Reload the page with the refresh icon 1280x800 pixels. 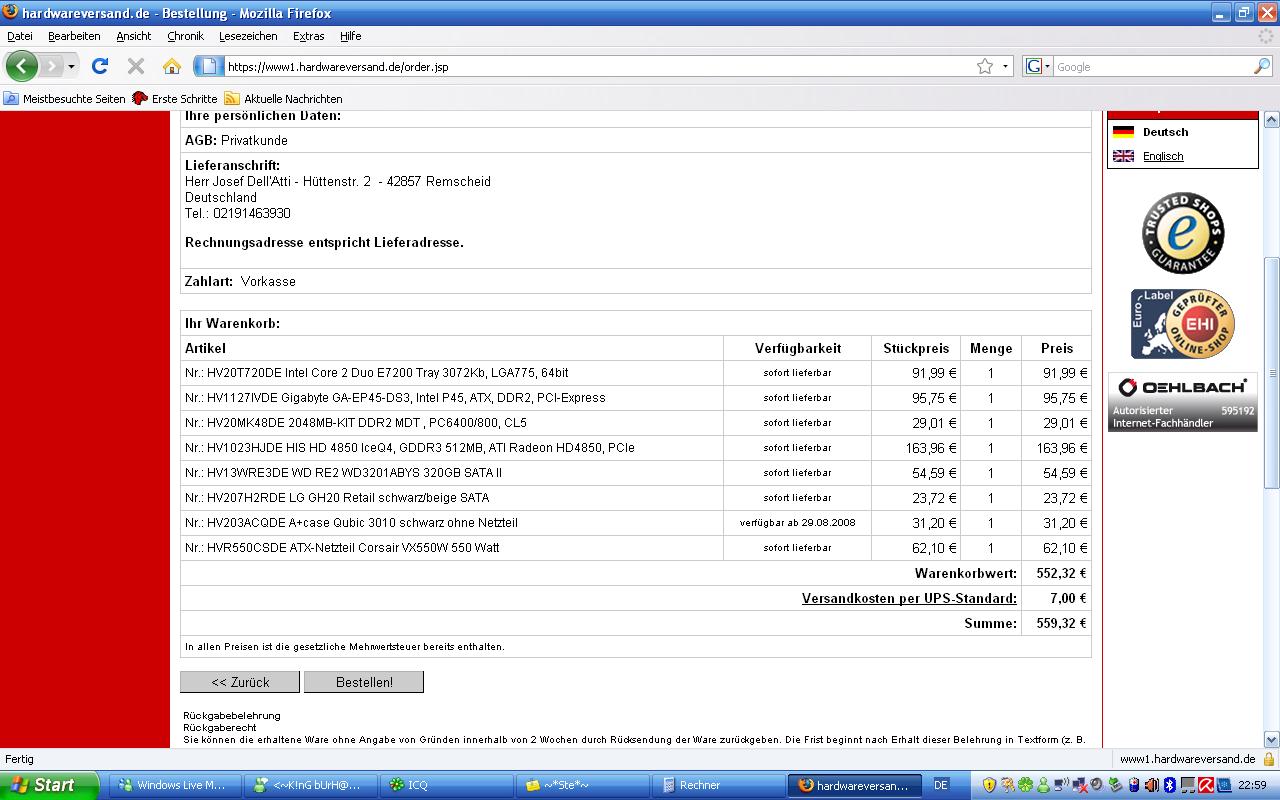pos(99,66)
